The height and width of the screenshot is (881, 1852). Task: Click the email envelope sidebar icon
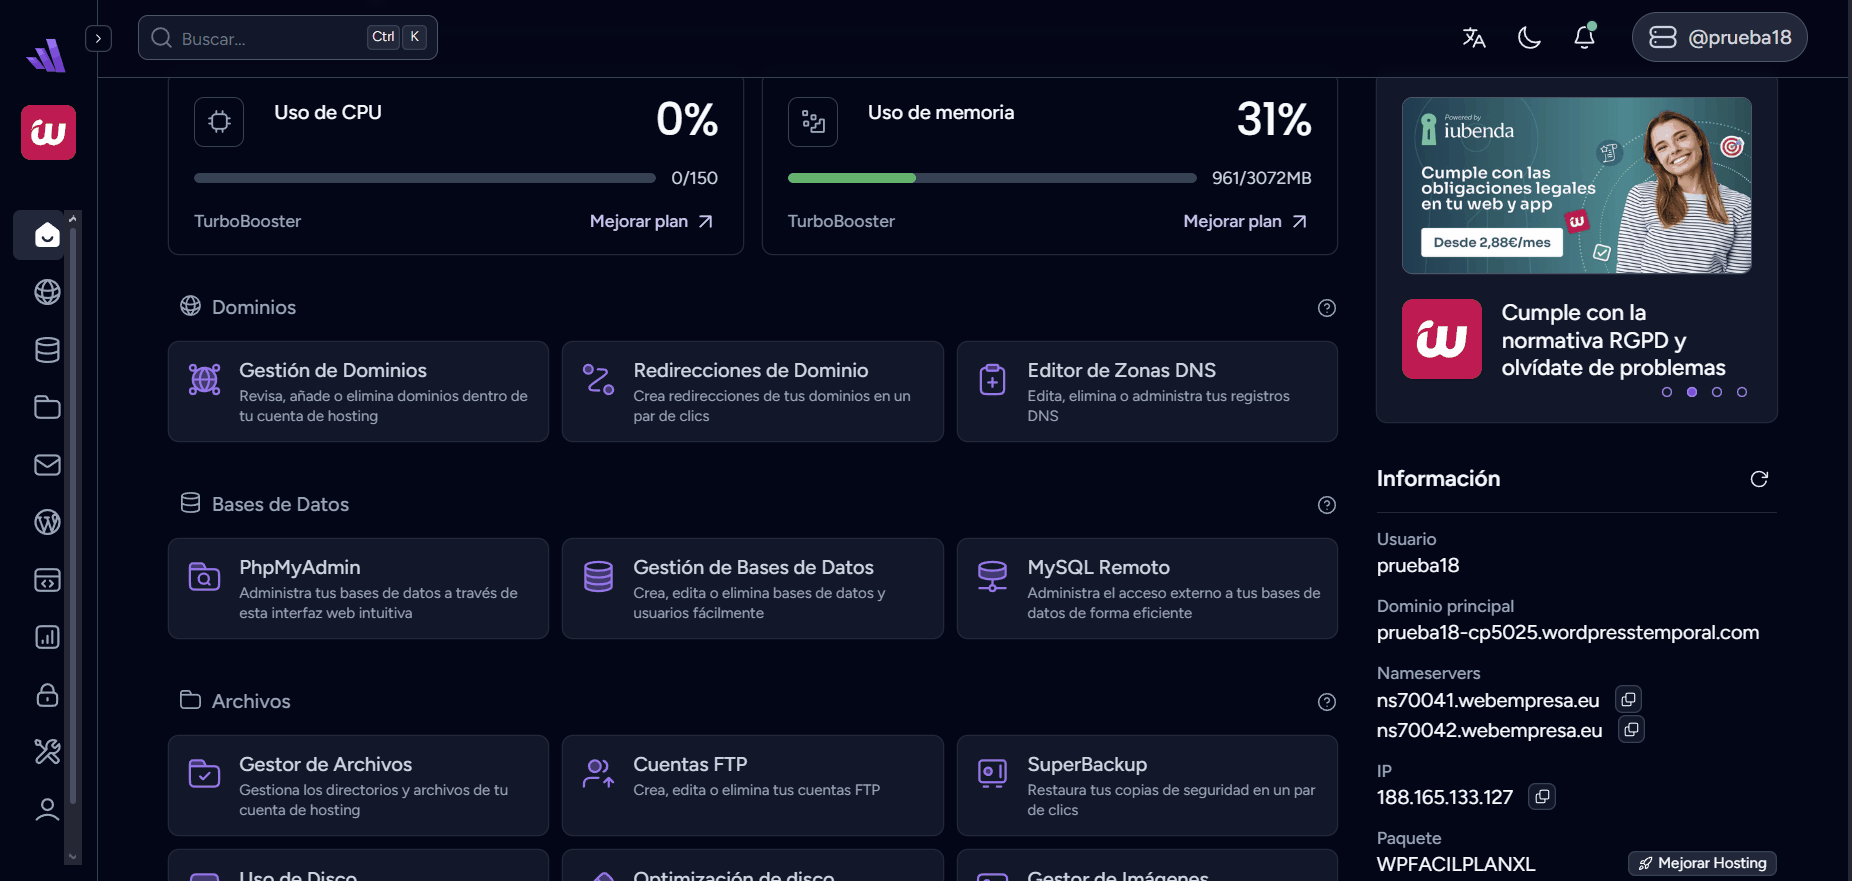pos(47,465)
